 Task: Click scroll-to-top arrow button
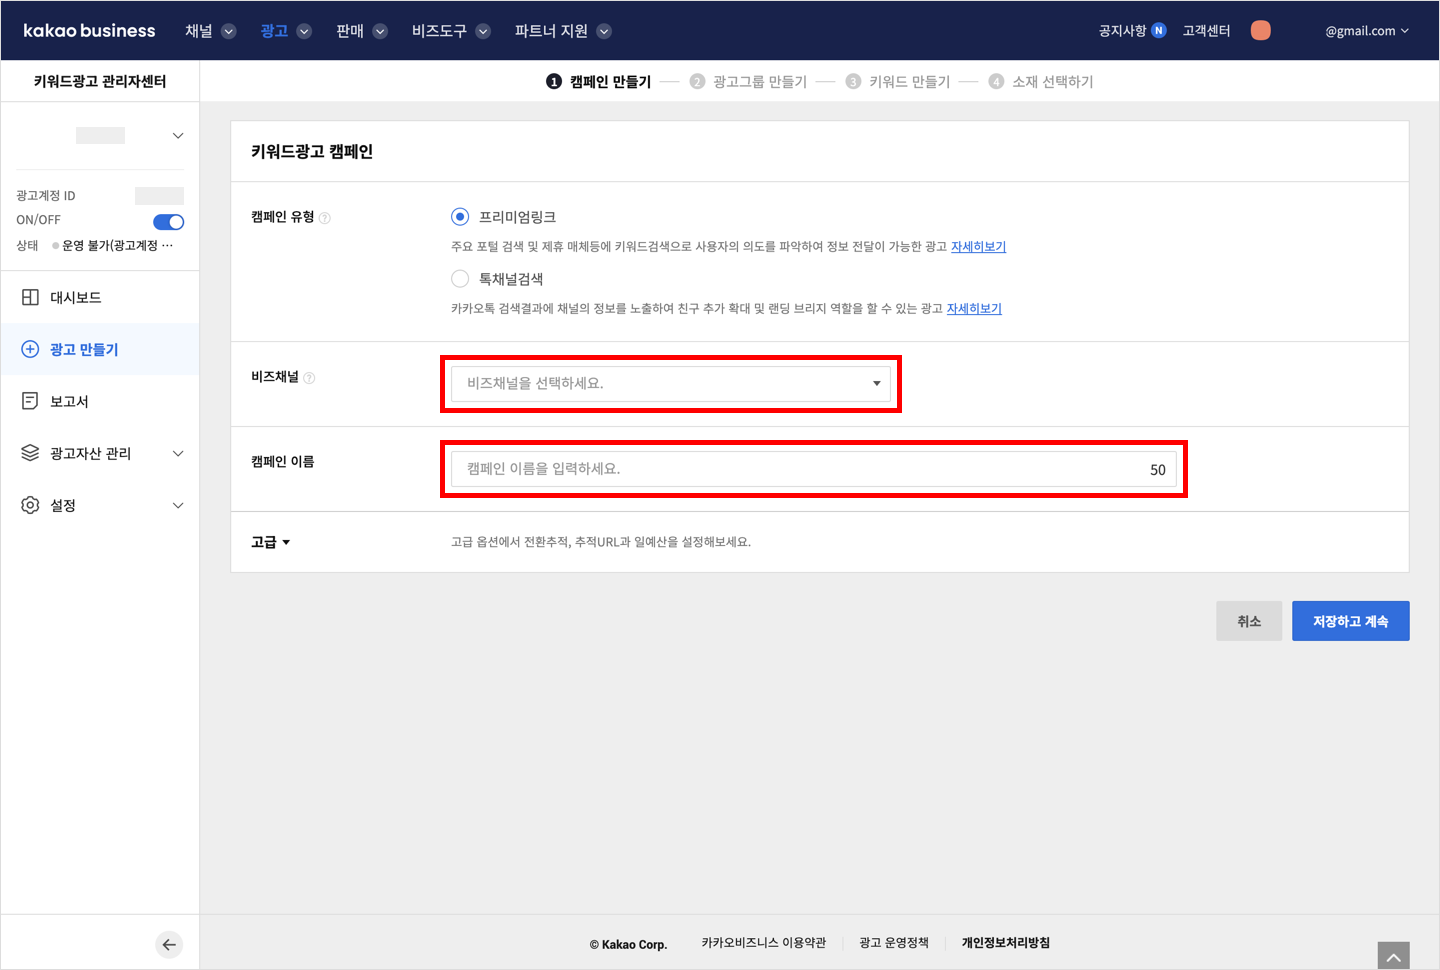1393,956
